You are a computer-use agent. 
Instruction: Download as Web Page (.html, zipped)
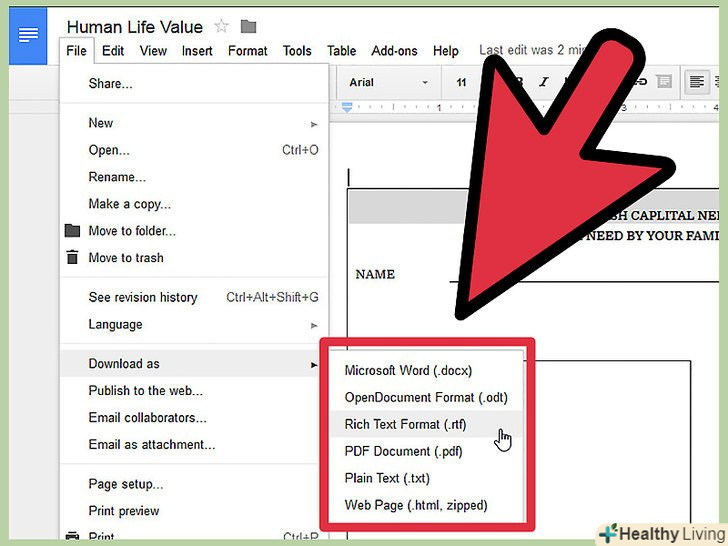coord(426,505)
